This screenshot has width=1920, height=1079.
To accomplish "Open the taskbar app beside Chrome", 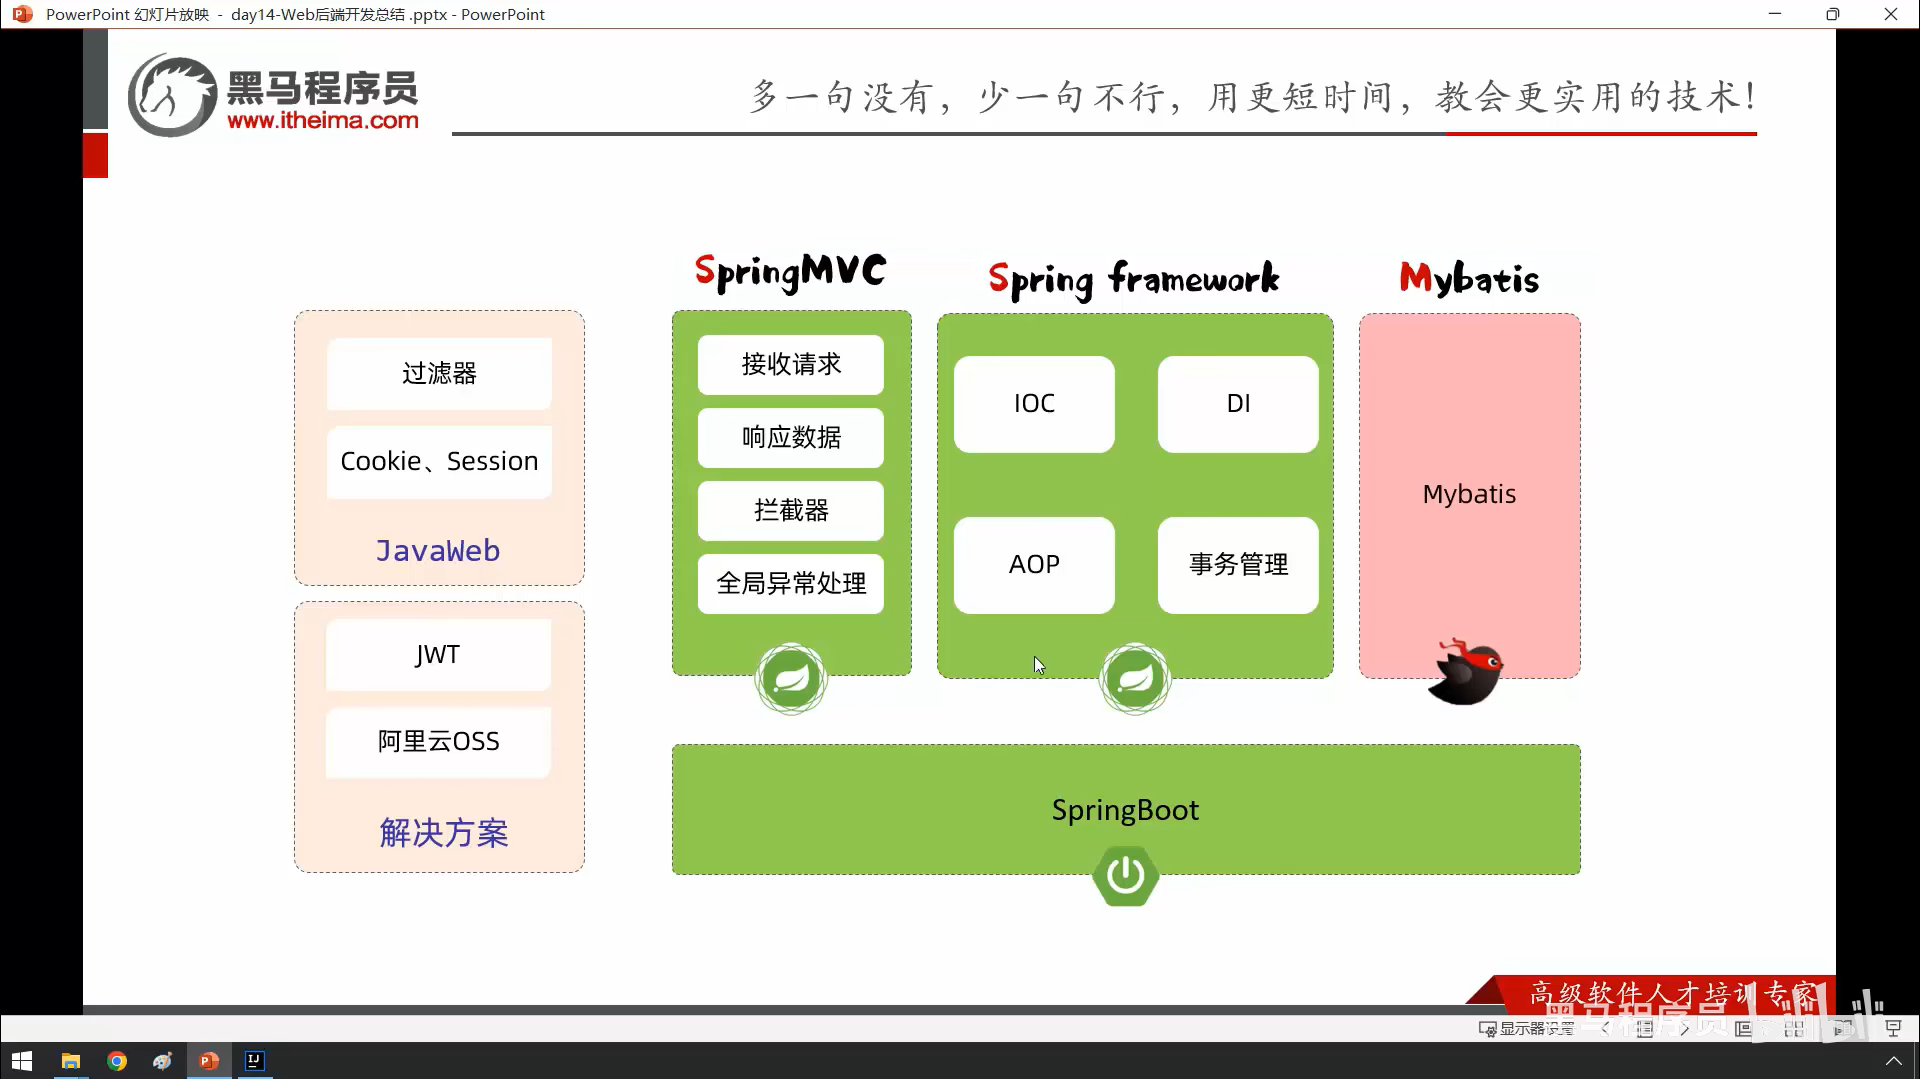I will pyautogui.click(x=163, y=1061).
